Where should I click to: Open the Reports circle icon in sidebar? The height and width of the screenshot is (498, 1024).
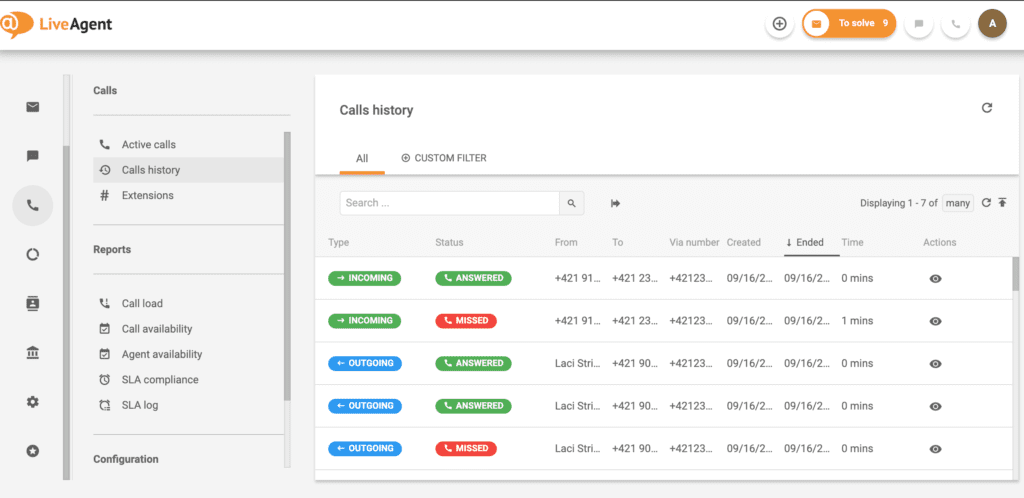click(x=33, y=254)
